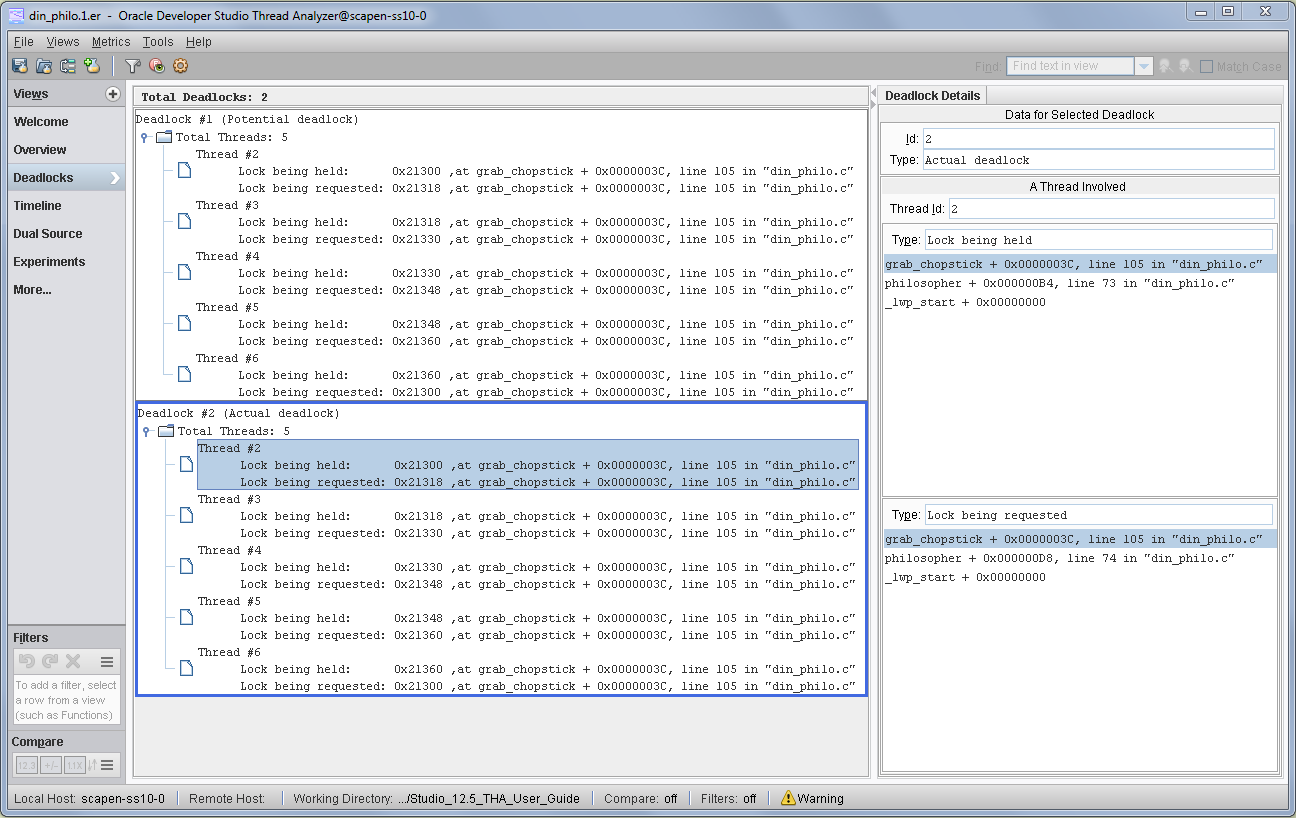This screenshot has width=1296, height=818.
Task: Click the Find Next arrow icon
Action: click(1185, 66)
